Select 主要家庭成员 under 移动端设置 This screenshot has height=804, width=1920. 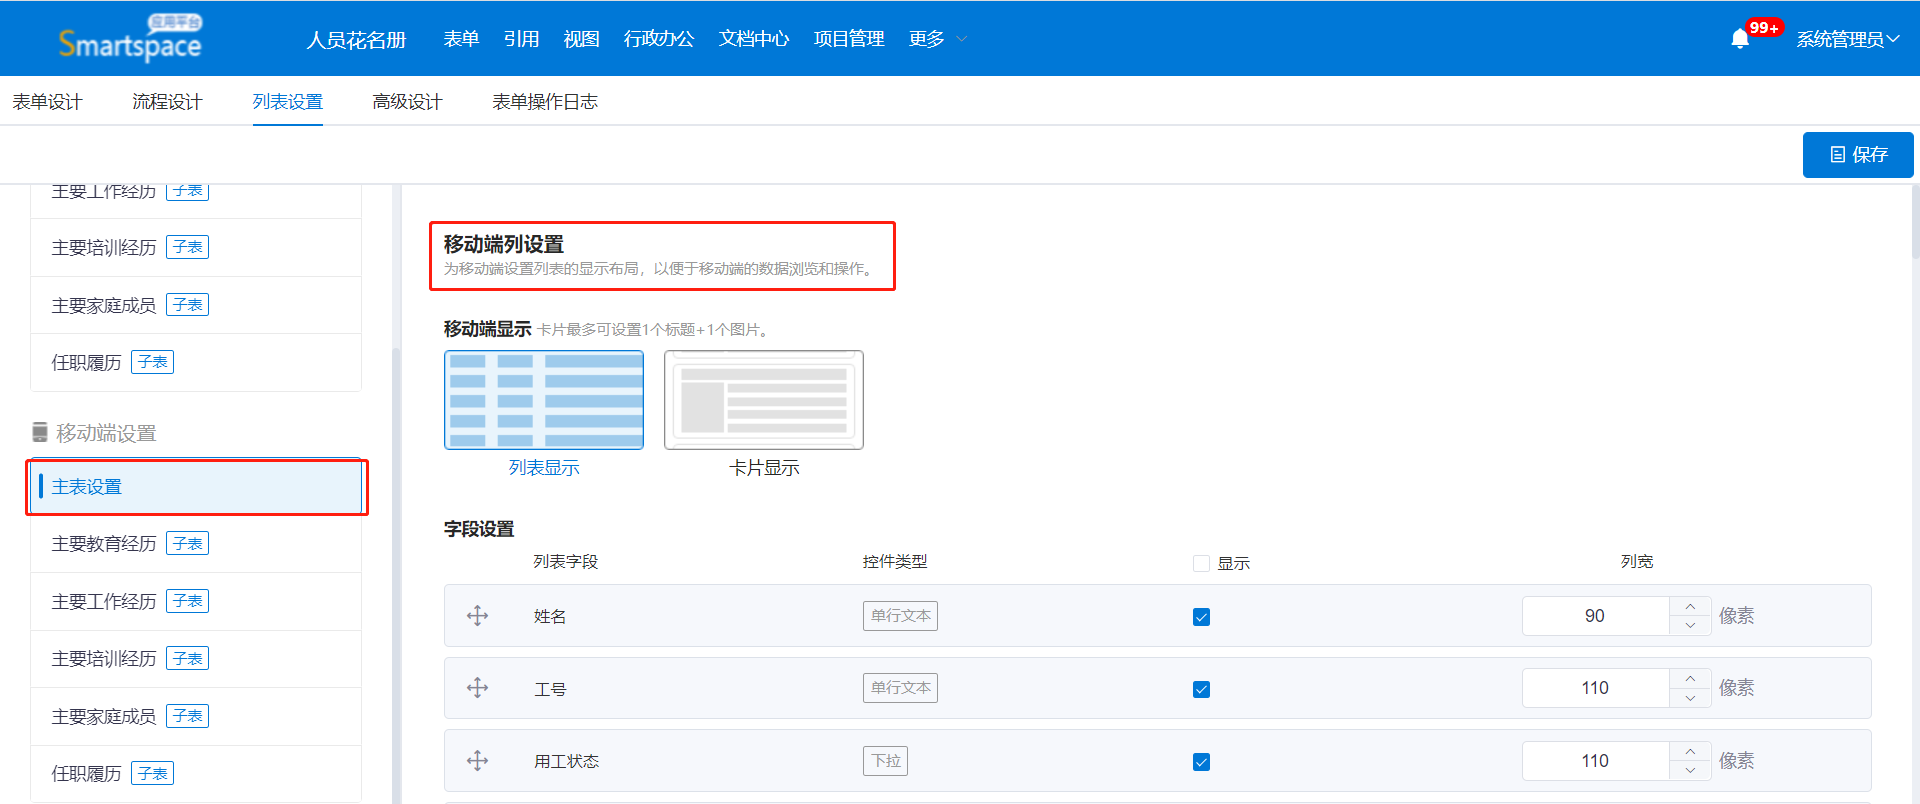tap(196, 716)
